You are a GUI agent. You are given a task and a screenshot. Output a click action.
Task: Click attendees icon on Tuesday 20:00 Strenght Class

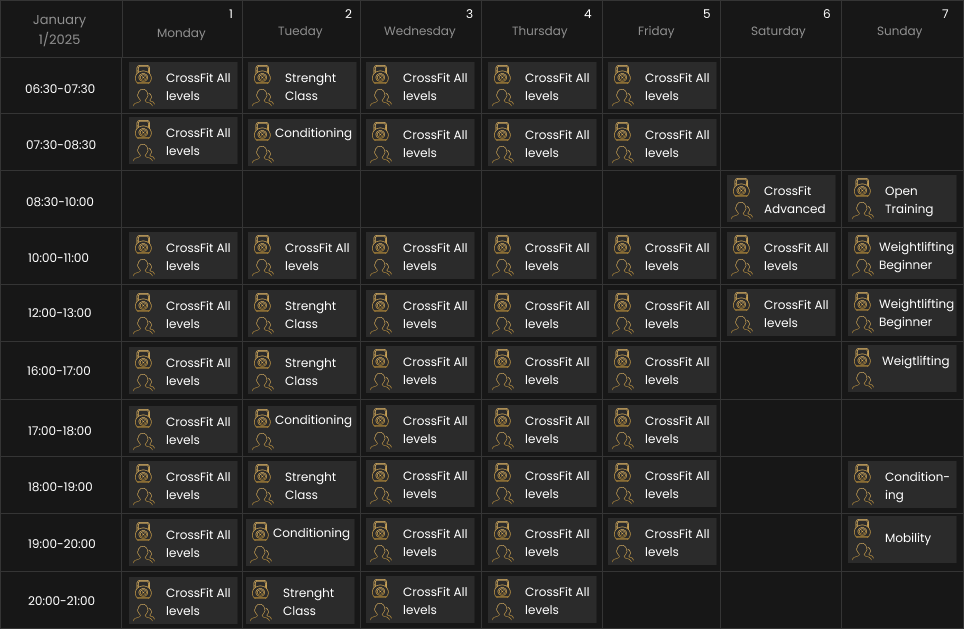[262, 611]
